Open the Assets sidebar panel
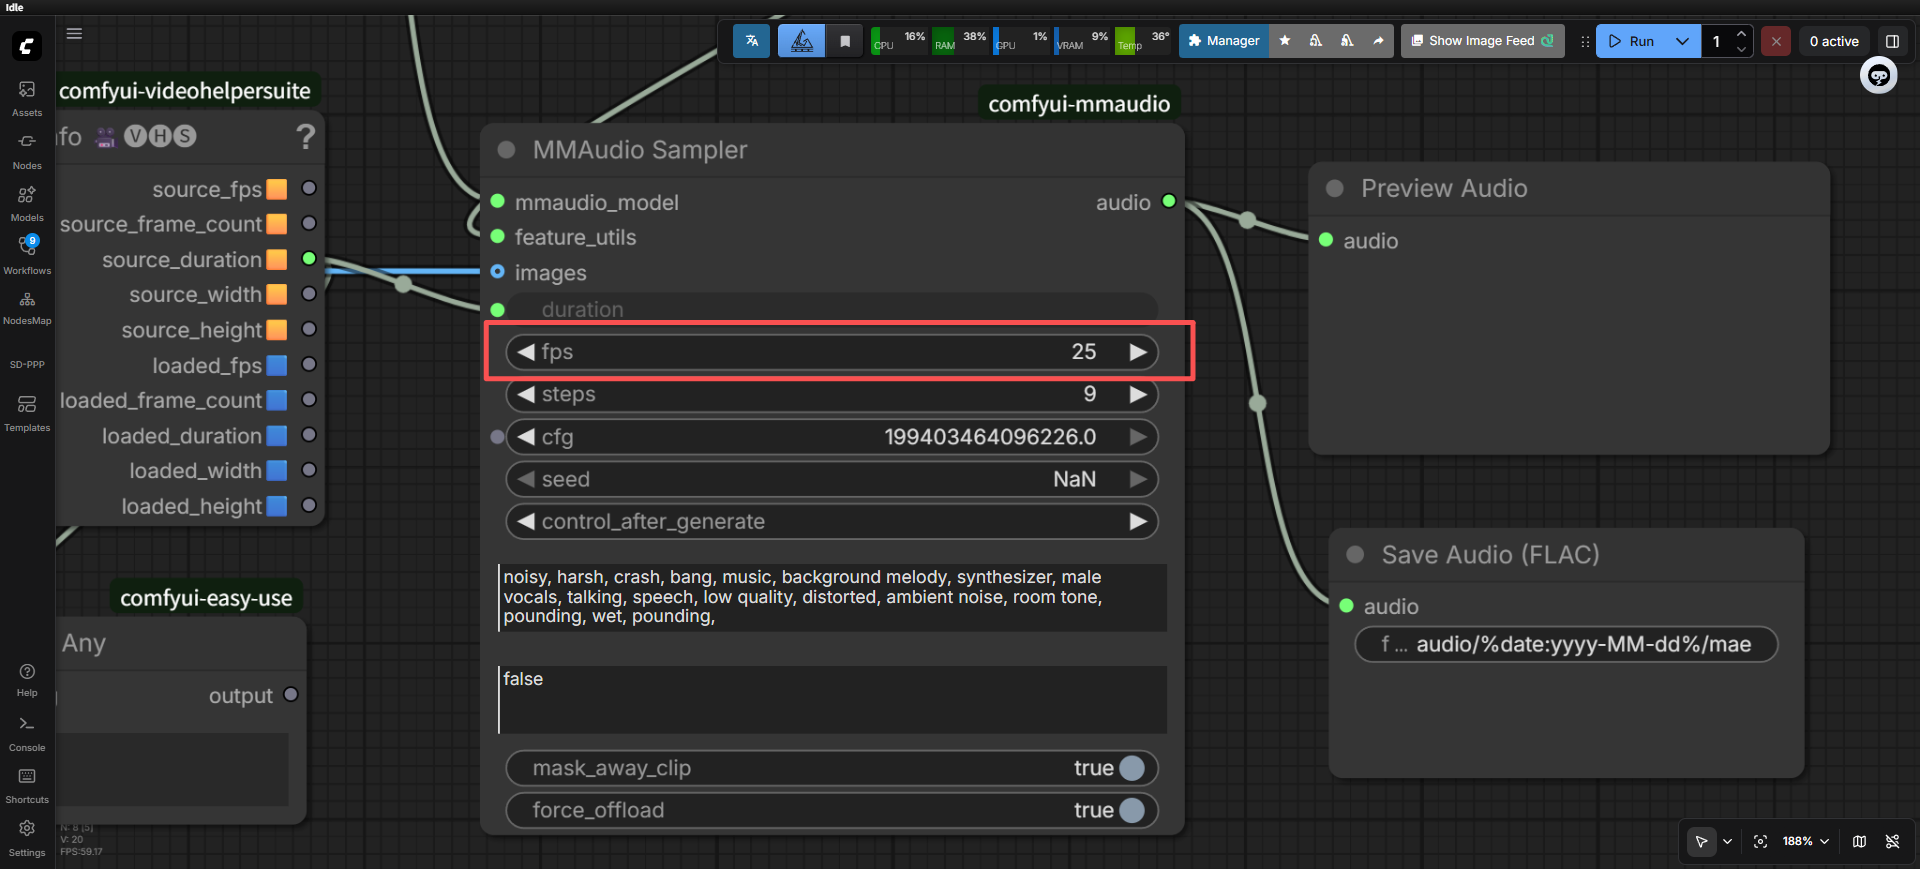 pos(27,98)
